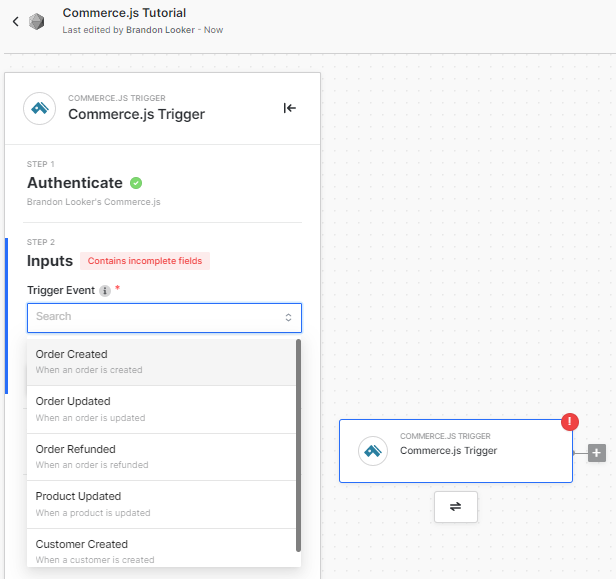Click the cube project icon

(x=37, y=21)
